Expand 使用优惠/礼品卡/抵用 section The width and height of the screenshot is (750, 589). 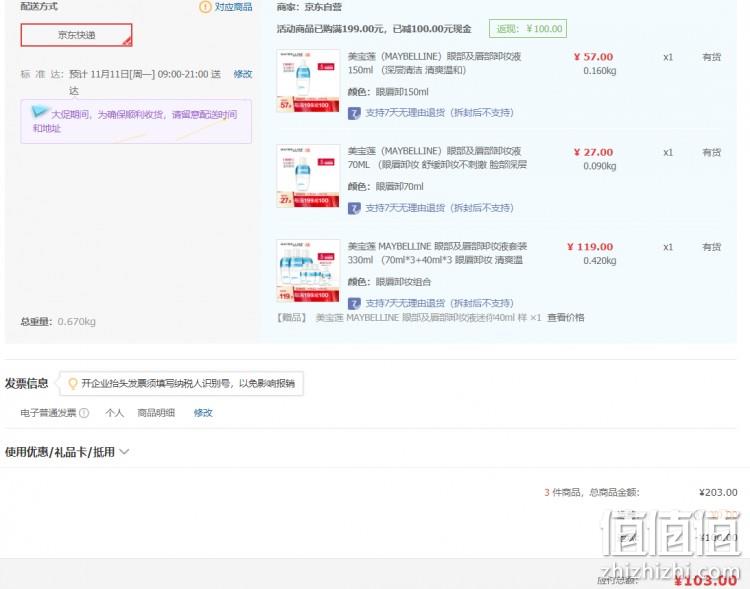(x=67, y=452)
